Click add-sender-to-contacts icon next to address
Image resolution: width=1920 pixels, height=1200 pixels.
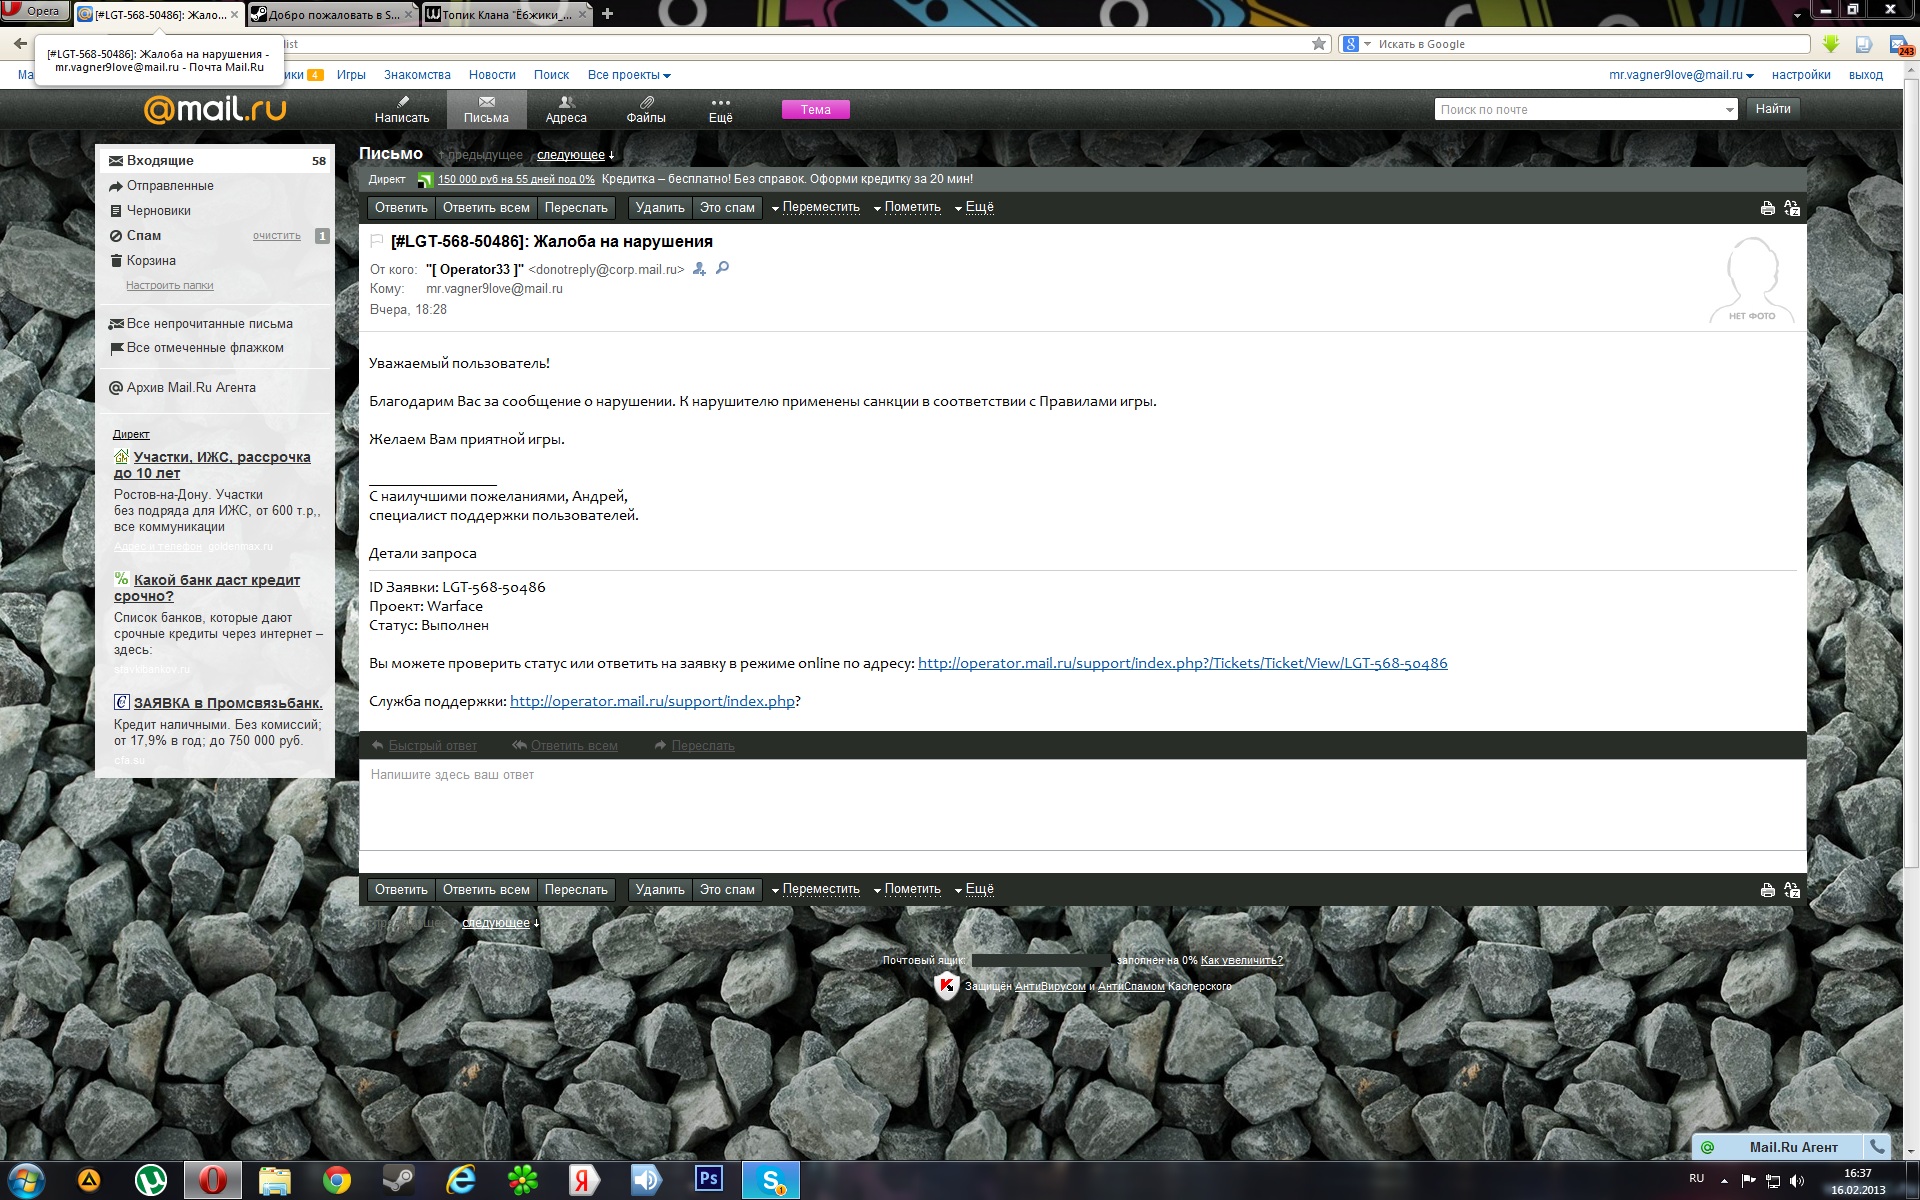699,268
